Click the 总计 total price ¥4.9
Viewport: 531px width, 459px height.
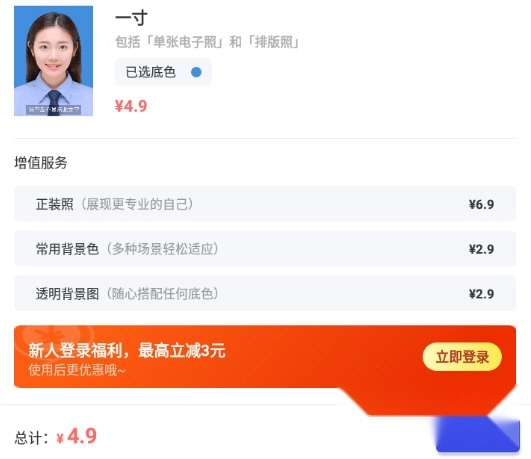(x=76, y=436)
